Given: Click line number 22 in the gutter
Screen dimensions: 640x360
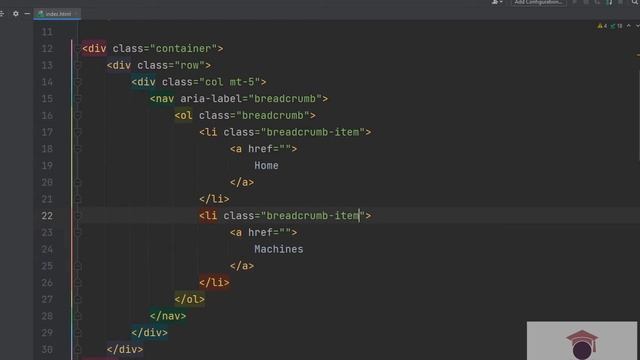Looking at the screenshot, I should point(47,216).
